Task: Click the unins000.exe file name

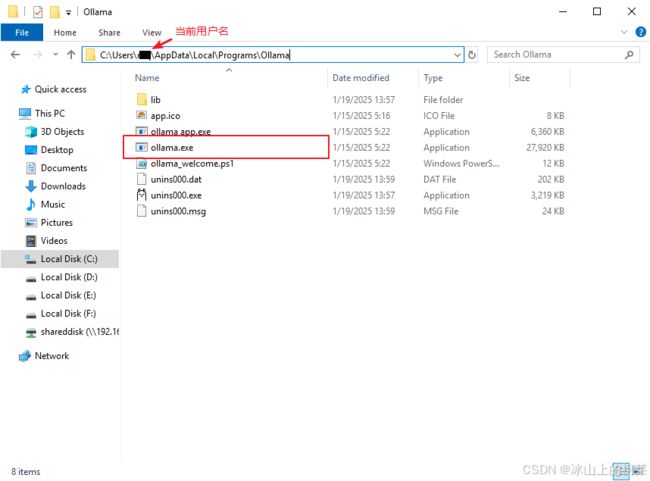Action: (176, 195)
